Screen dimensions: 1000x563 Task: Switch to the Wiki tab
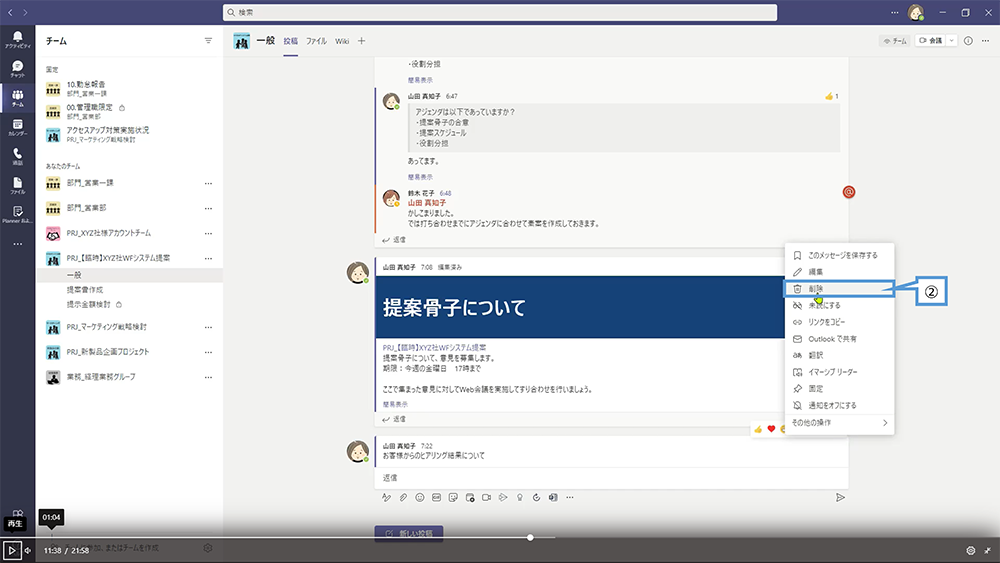pos(342,41)
